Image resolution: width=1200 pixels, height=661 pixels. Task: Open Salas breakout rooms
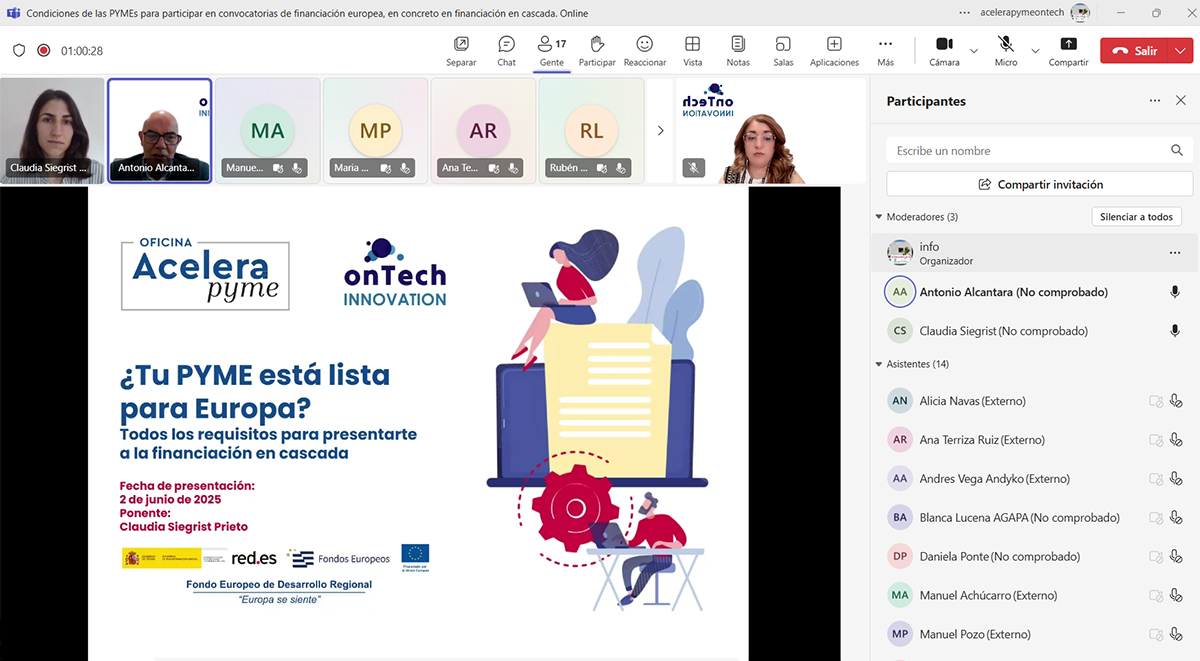pyautogui.click(x=782, y=48)
